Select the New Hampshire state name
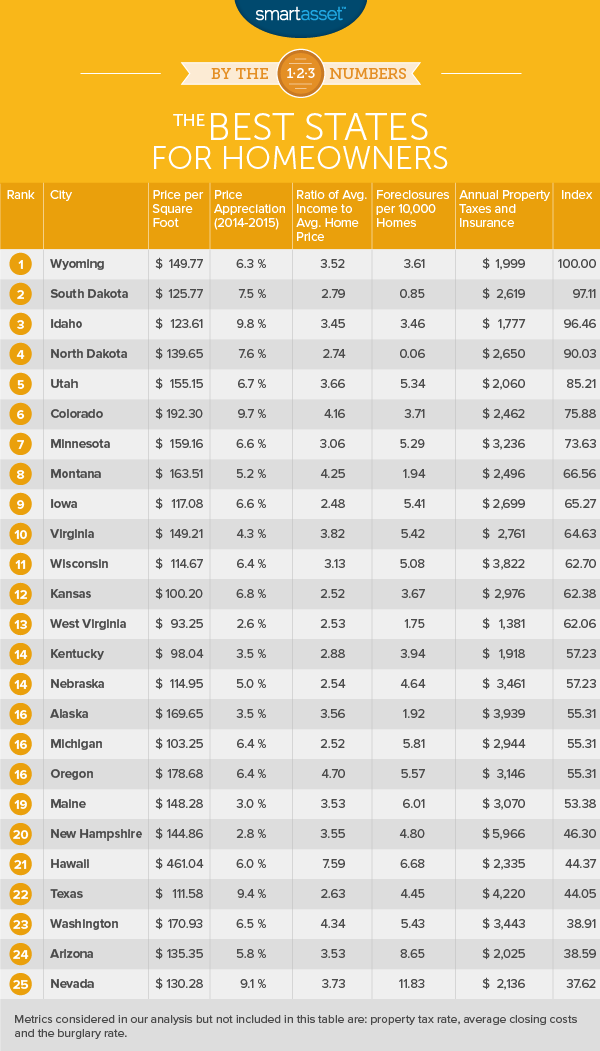 [95, 834]
